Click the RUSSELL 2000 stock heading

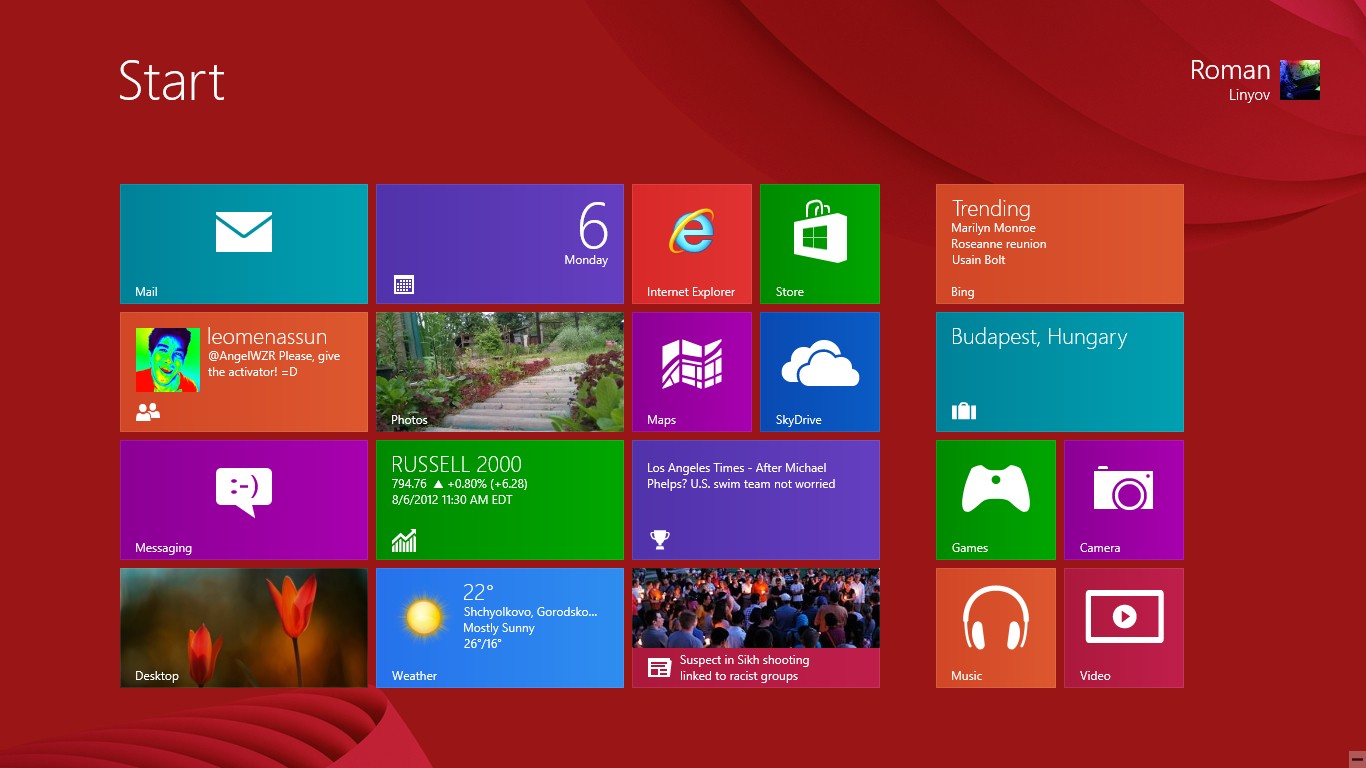(456, 464)
